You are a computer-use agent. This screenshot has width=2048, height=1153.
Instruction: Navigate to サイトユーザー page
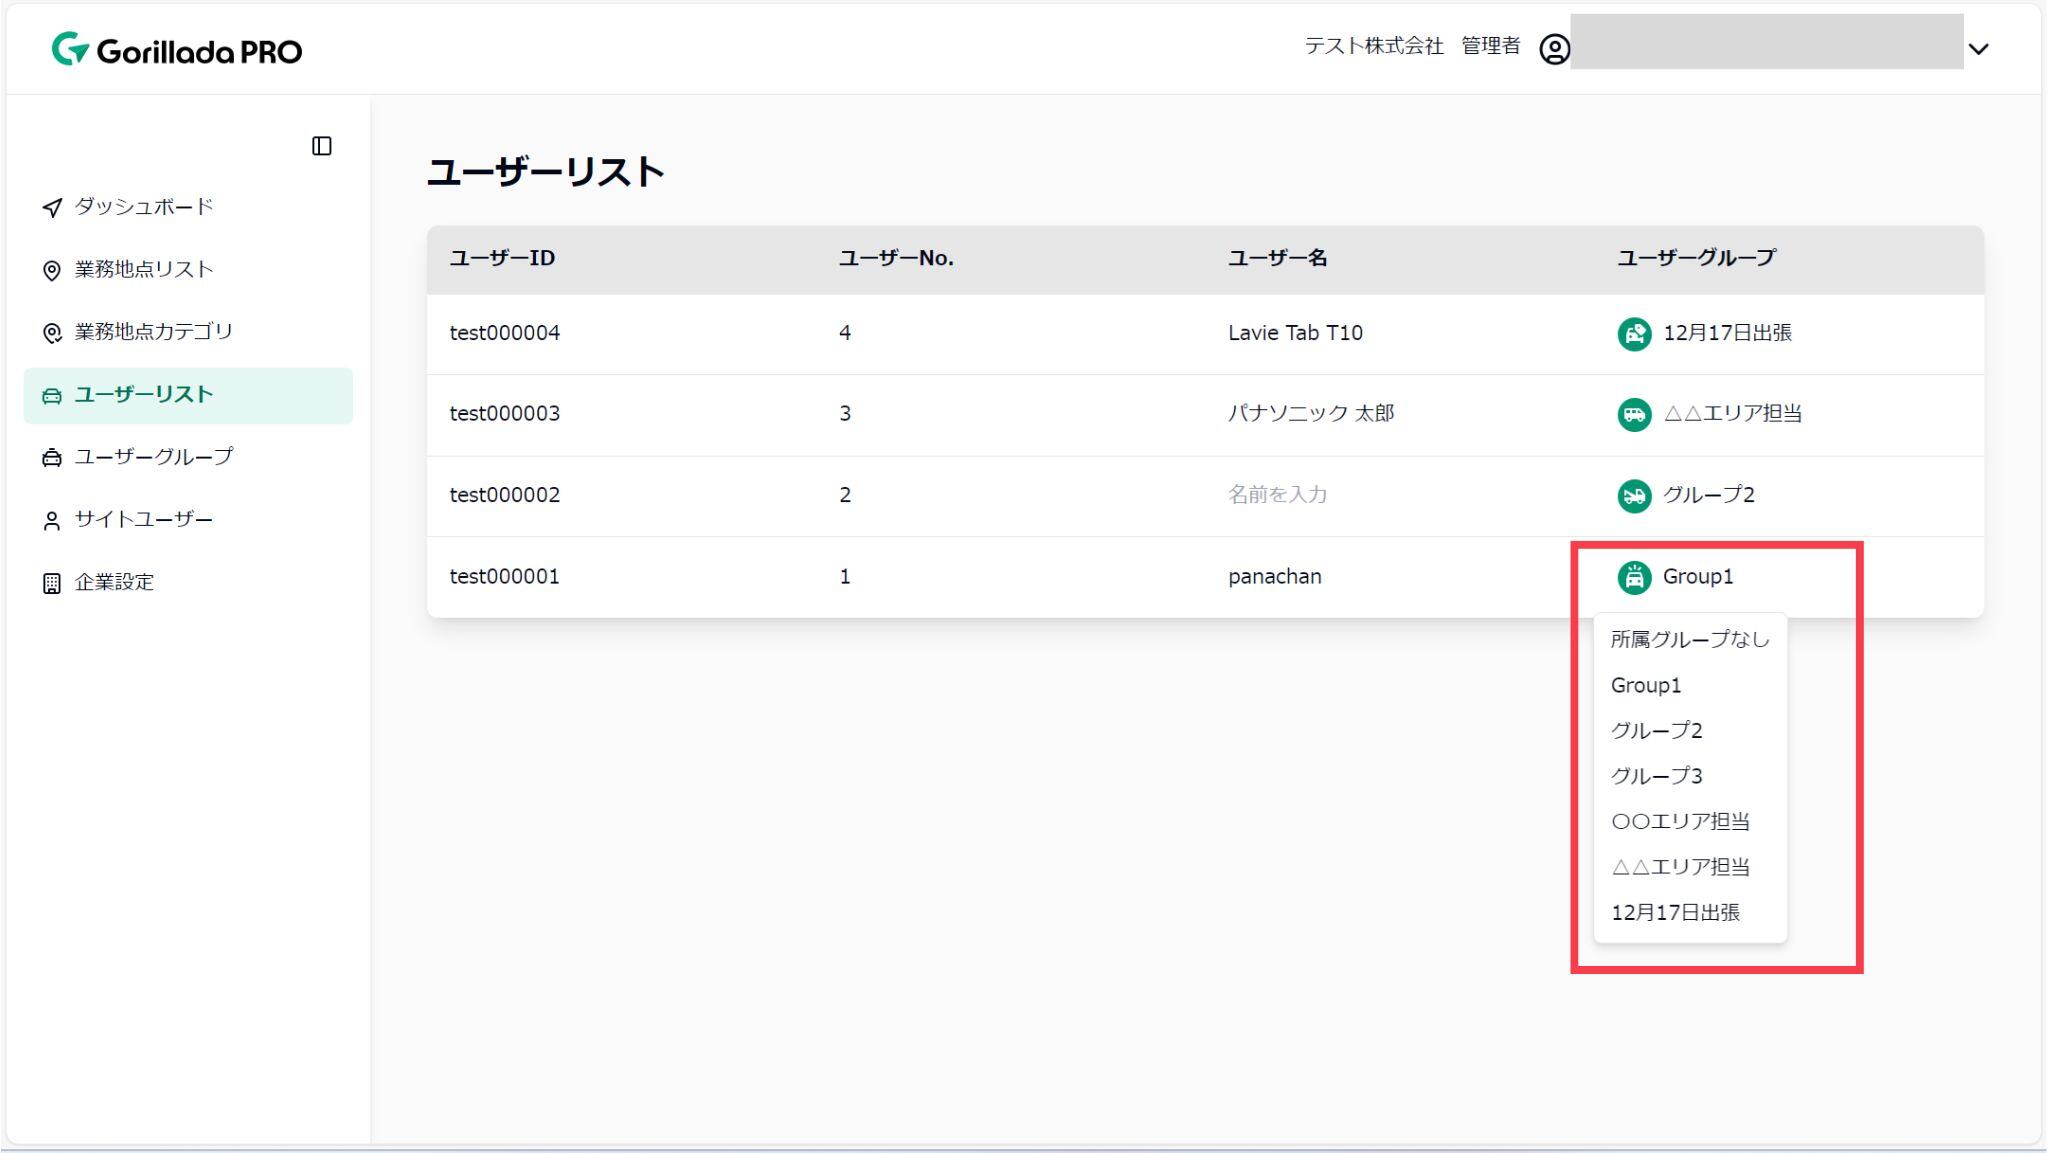pos(188,520)
